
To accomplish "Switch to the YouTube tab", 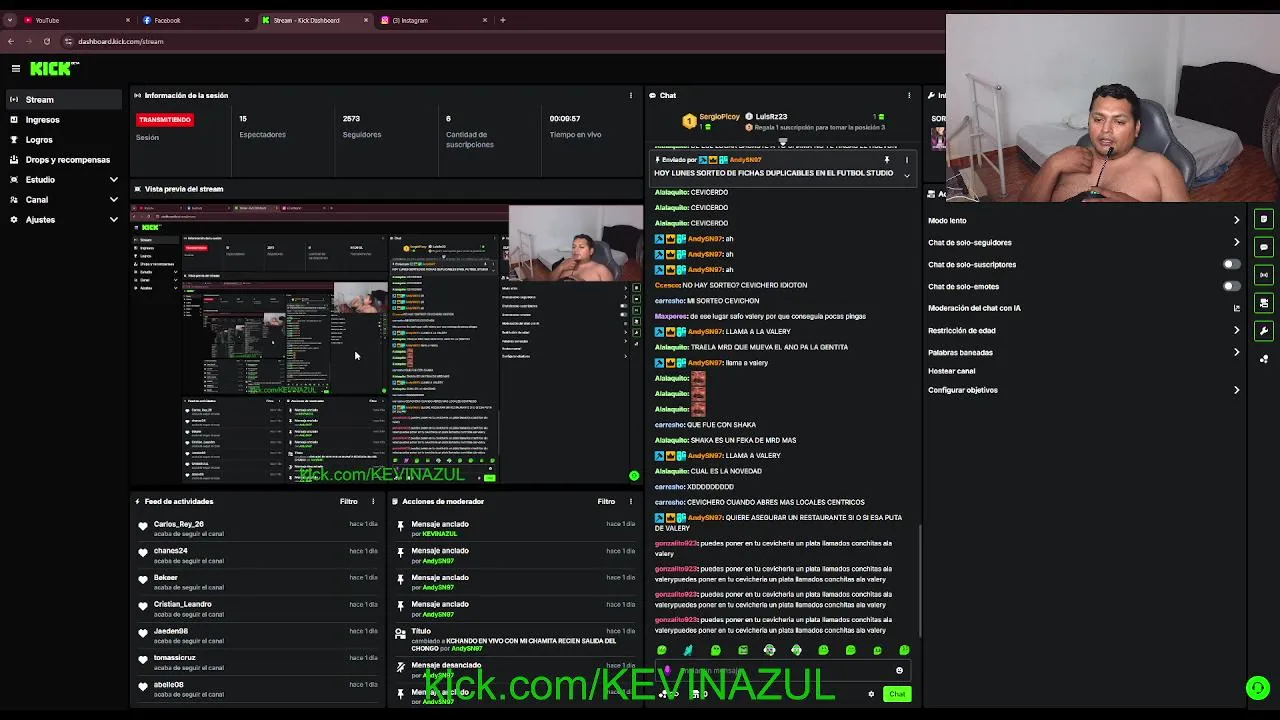I will point(77,20).
